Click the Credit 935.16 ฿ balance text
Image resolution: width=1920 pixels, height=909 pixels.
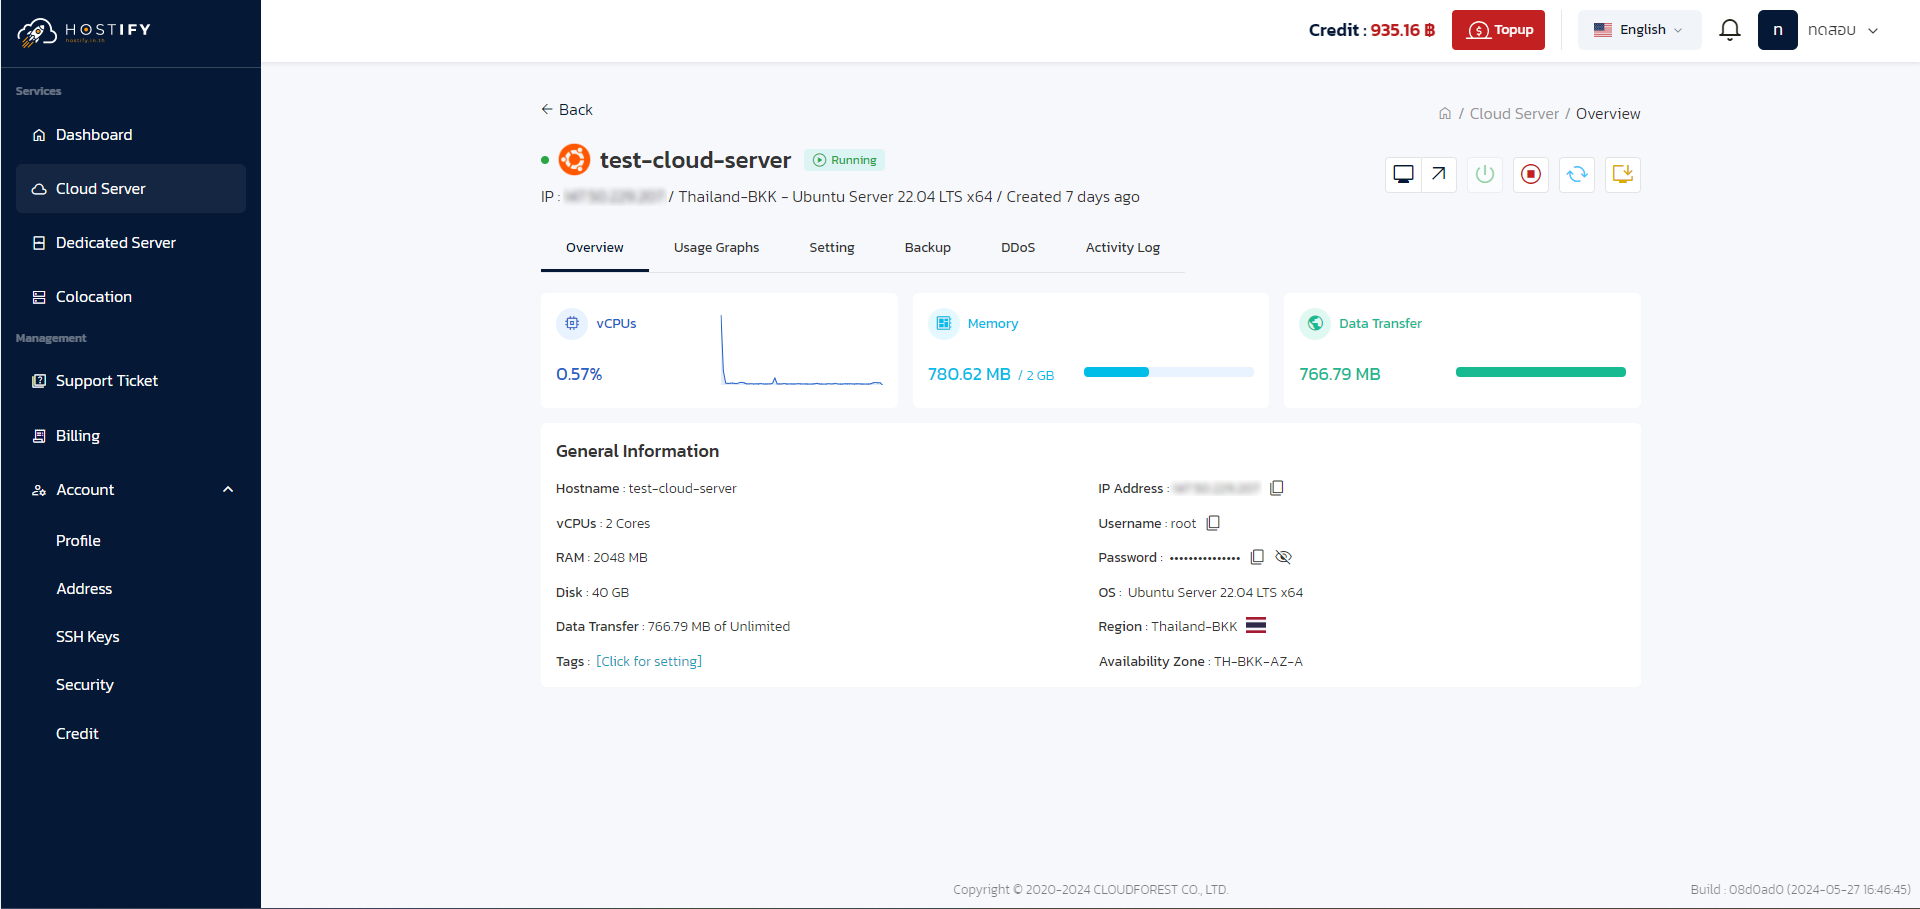tap(1372, 30)
